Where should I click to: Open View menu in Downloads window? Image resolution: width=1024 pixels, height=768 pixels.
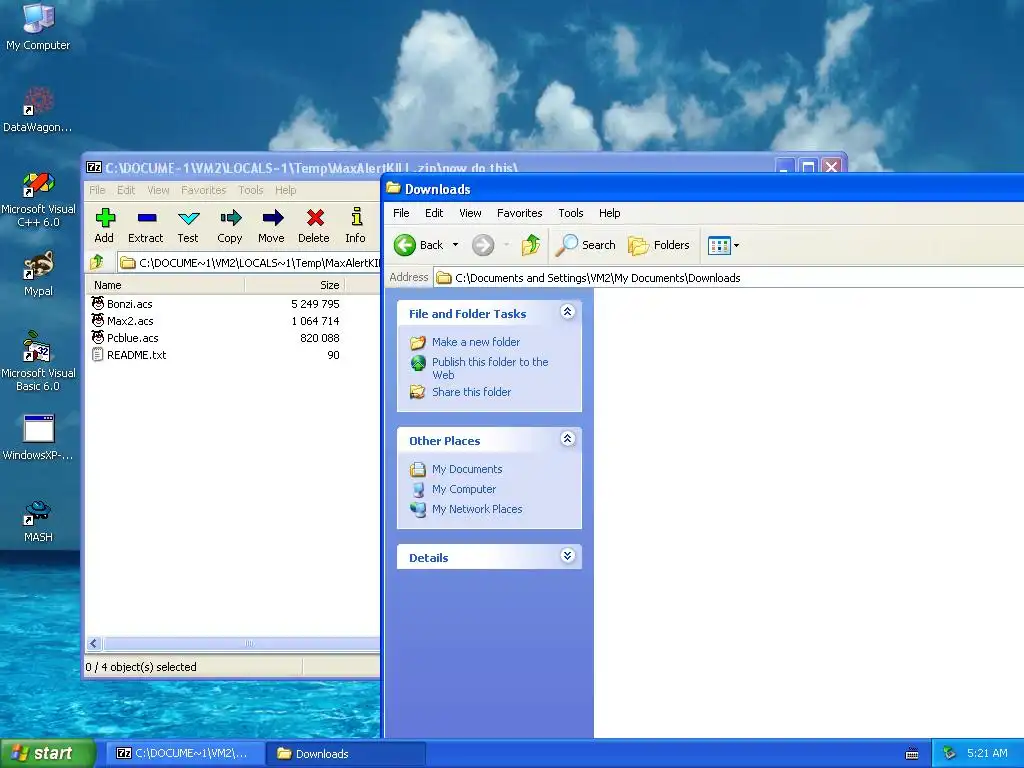470,213
